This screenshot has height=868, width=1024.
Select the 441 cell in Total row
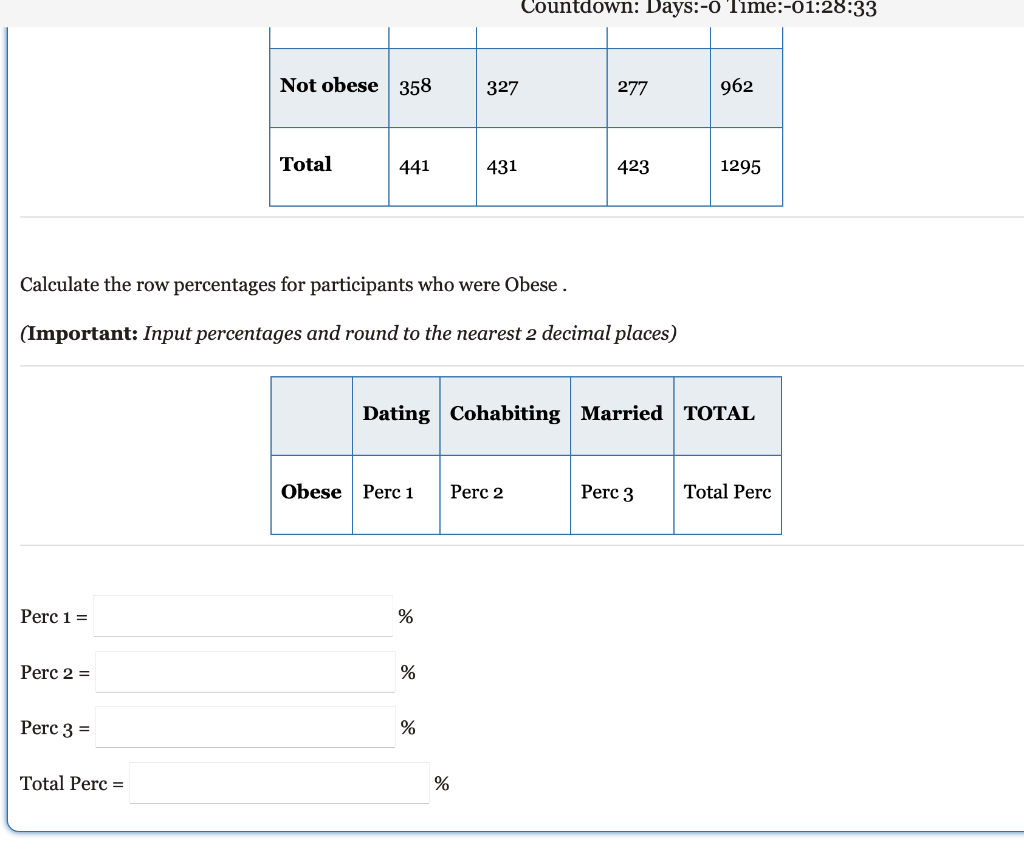tap(432, 167)
